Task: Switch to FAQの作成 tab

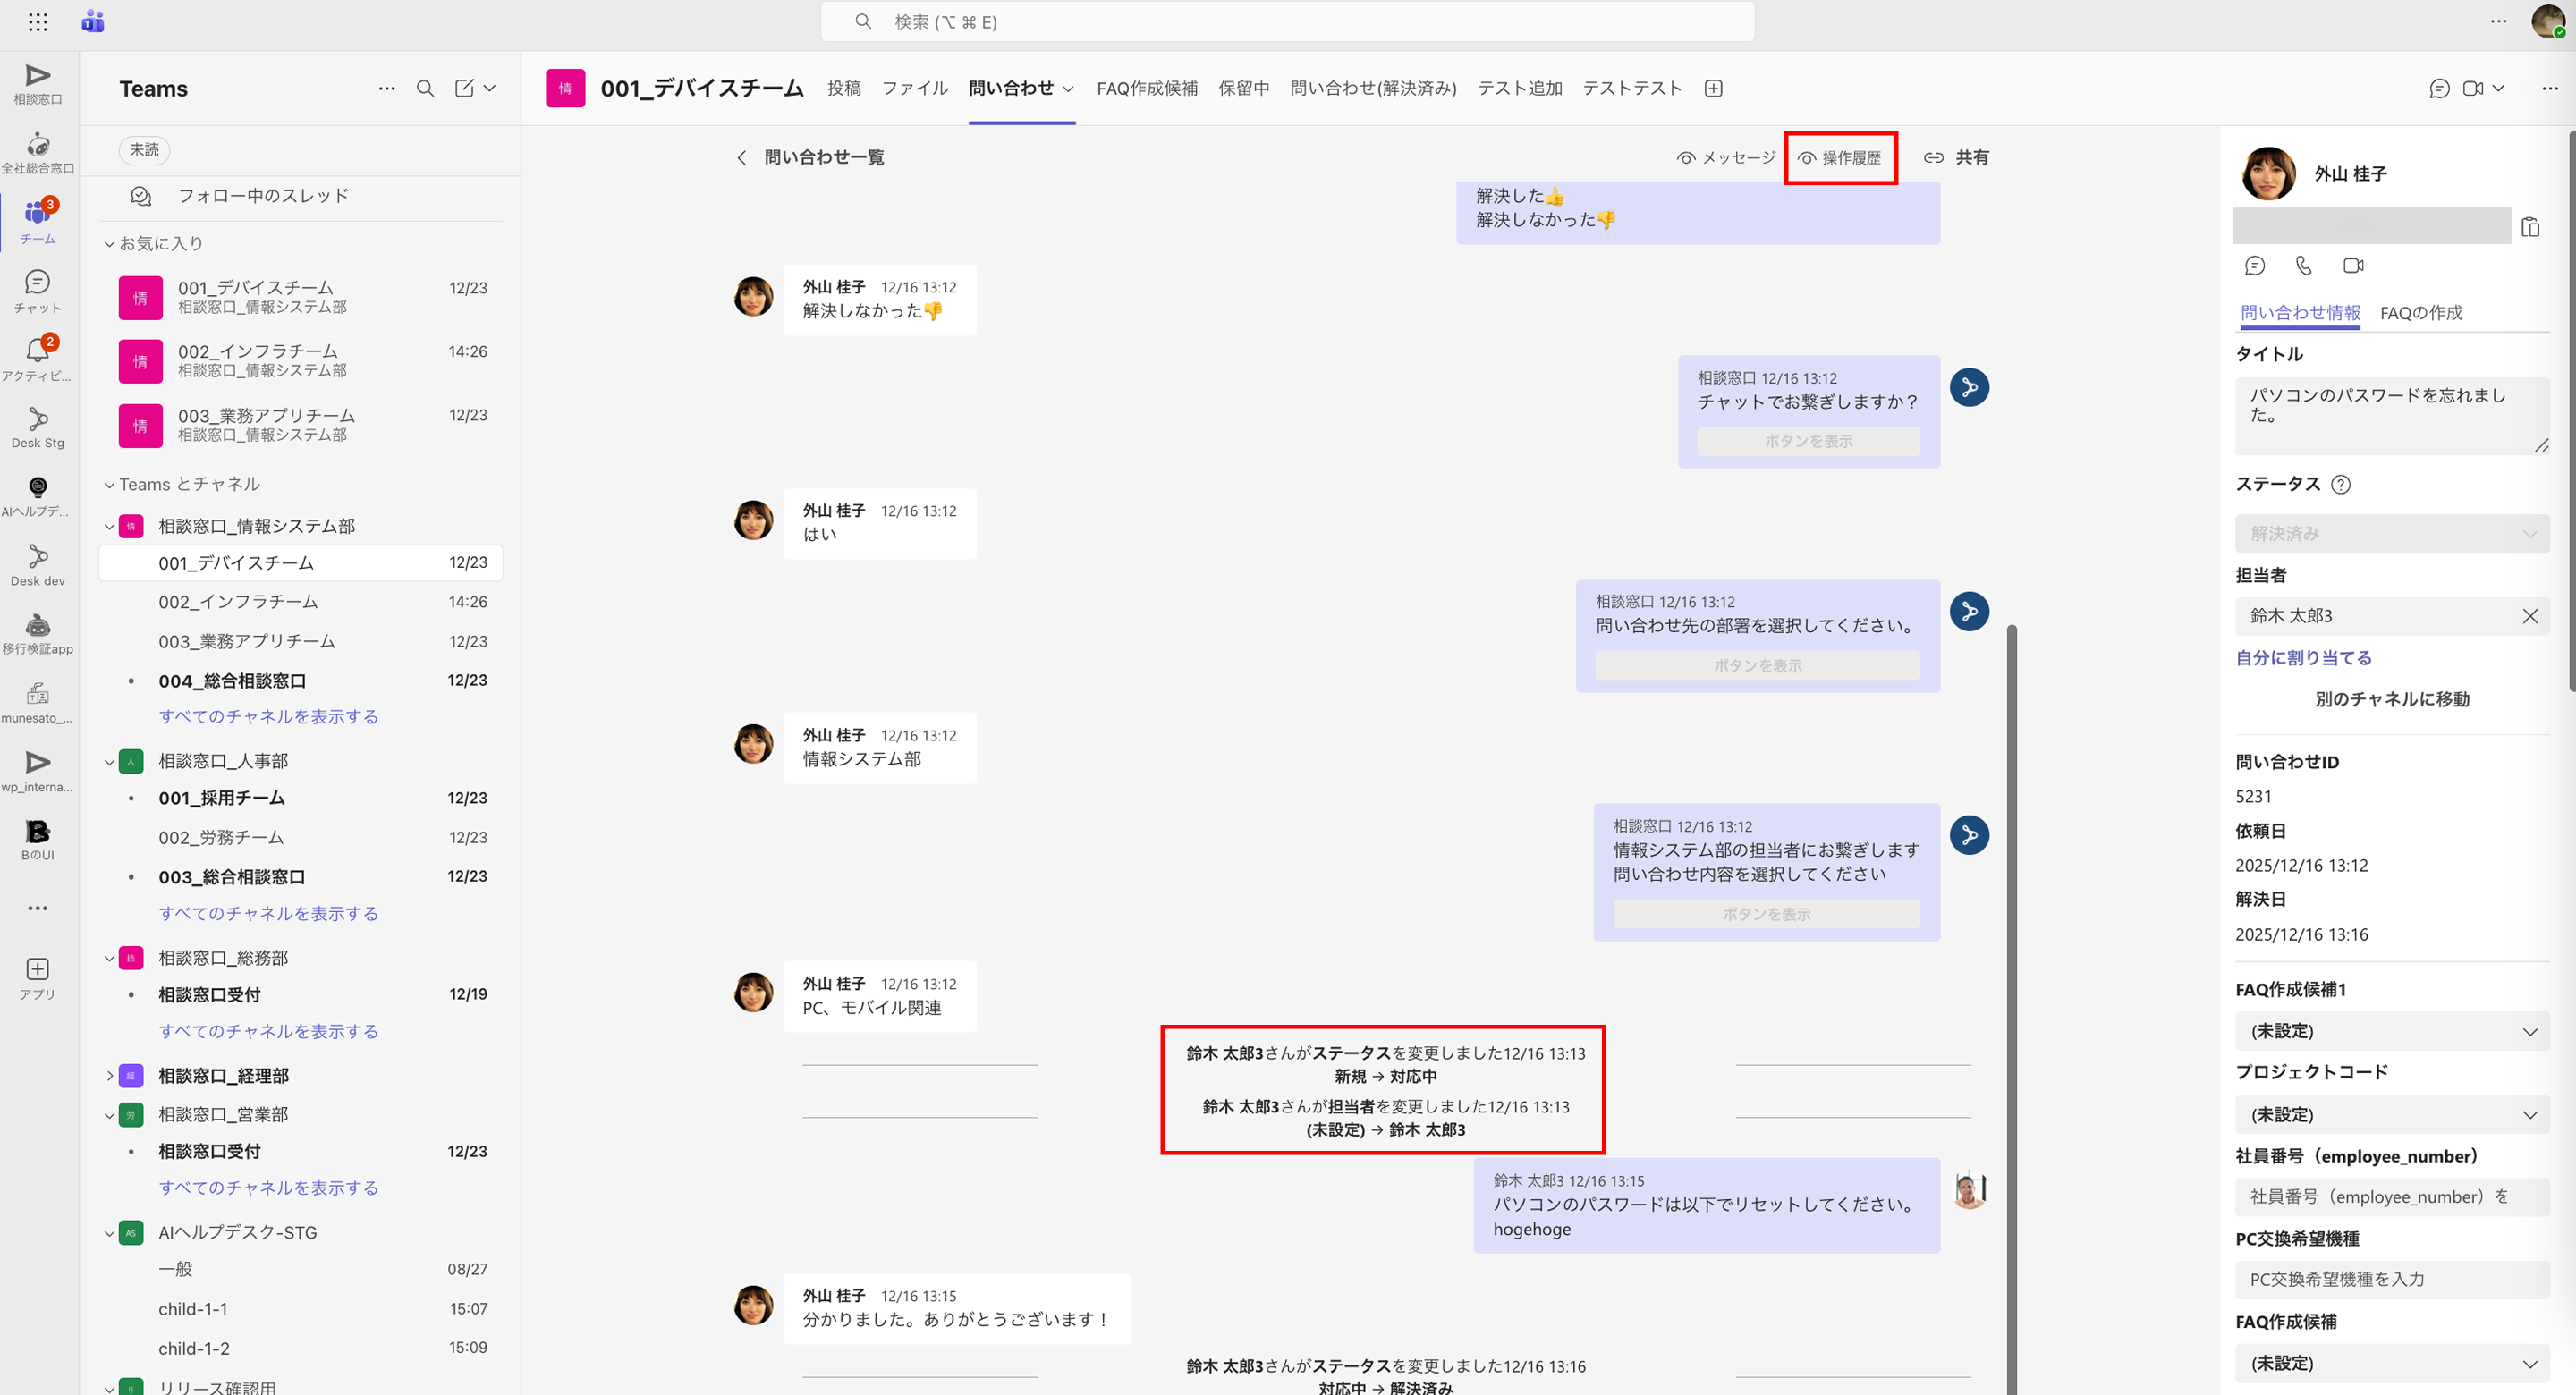Action: coord(2421,313)
